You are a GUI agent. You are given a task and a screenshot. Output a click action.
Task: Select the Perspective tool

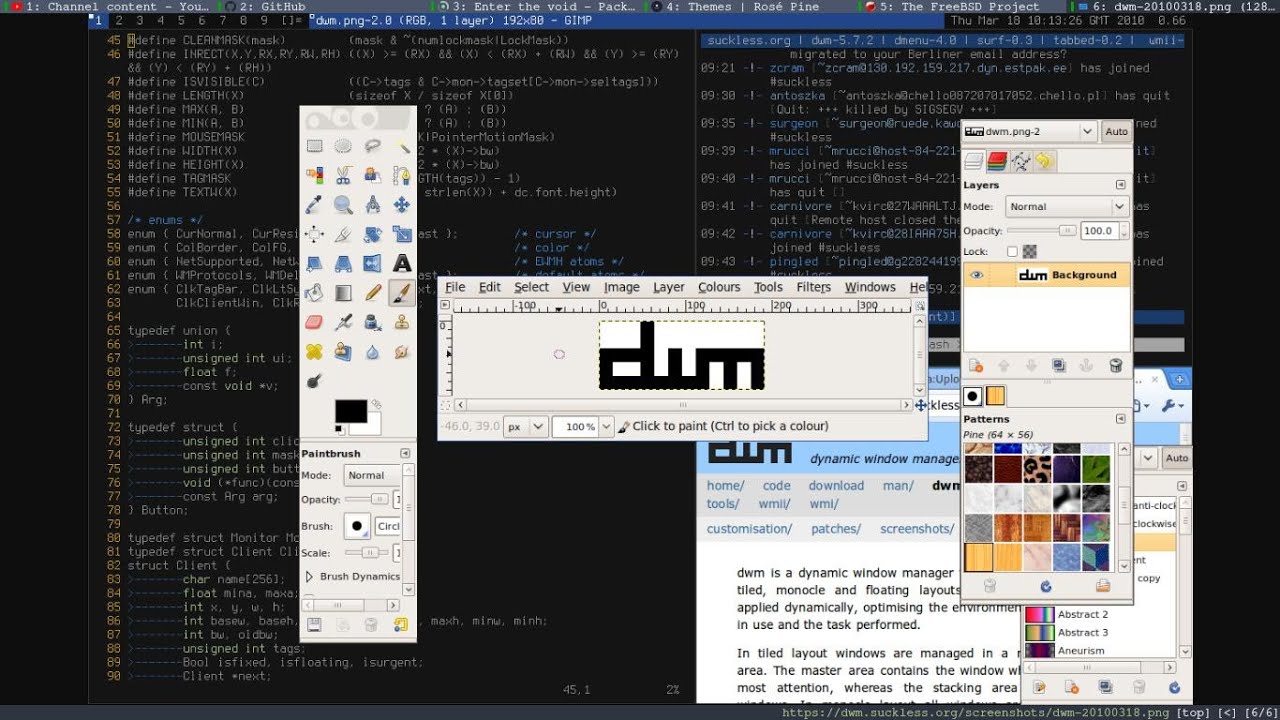[x=343, y=264]
